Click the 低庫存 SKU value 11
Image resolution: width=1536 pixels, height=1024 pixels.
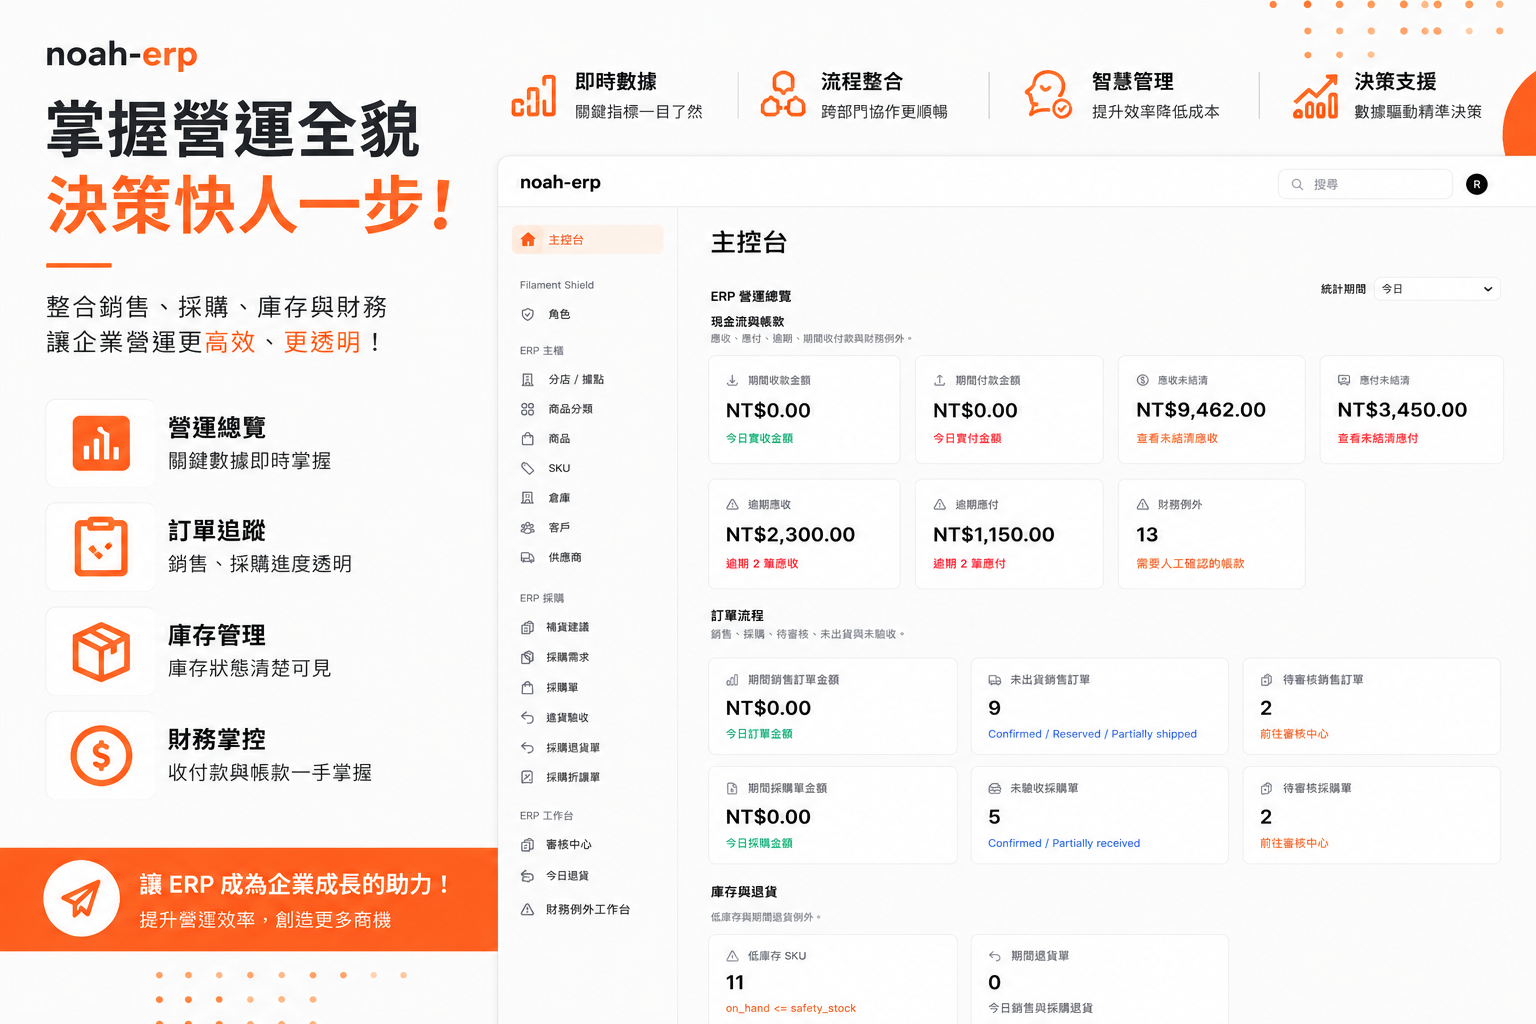pos(735,983)
